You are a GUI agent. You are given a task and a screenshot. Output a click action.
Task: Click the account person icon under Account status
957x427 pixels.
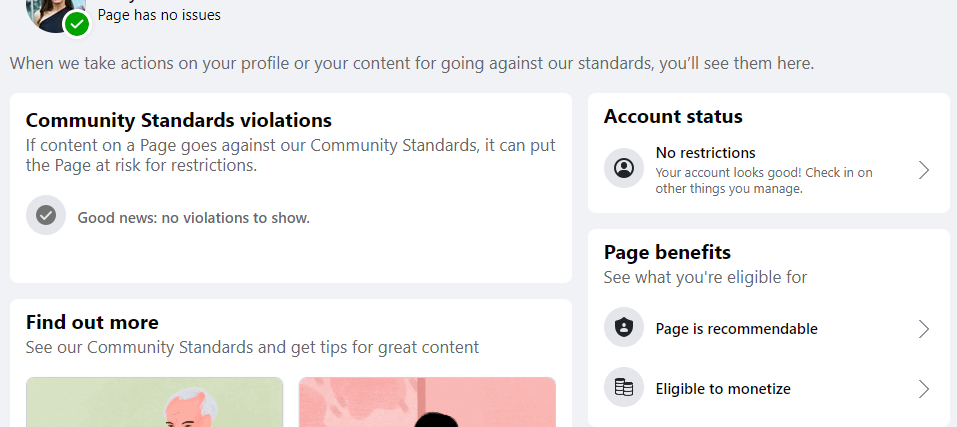coord(624,168)
